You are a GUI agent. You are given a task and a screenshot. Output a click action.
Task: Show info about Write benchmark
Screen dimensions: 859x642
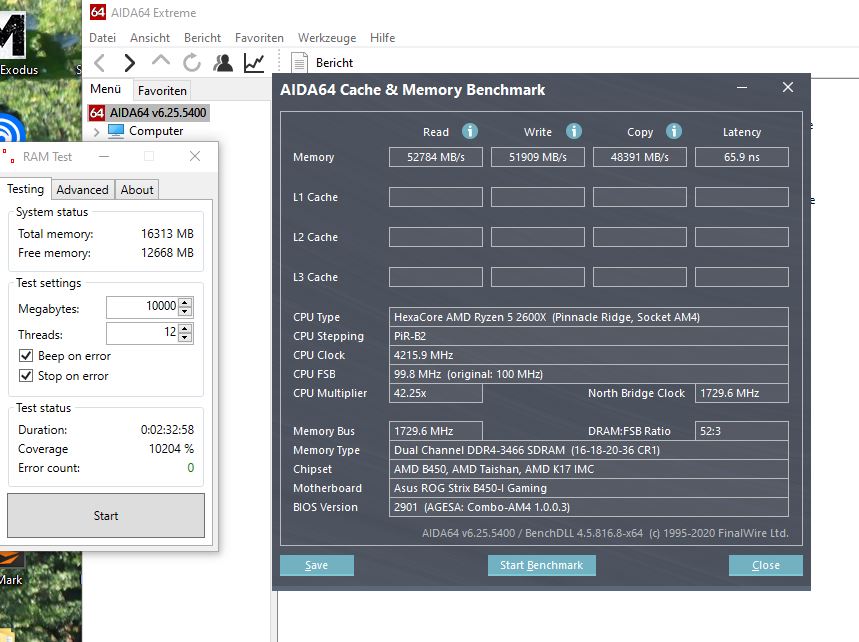tap(574, 131)
